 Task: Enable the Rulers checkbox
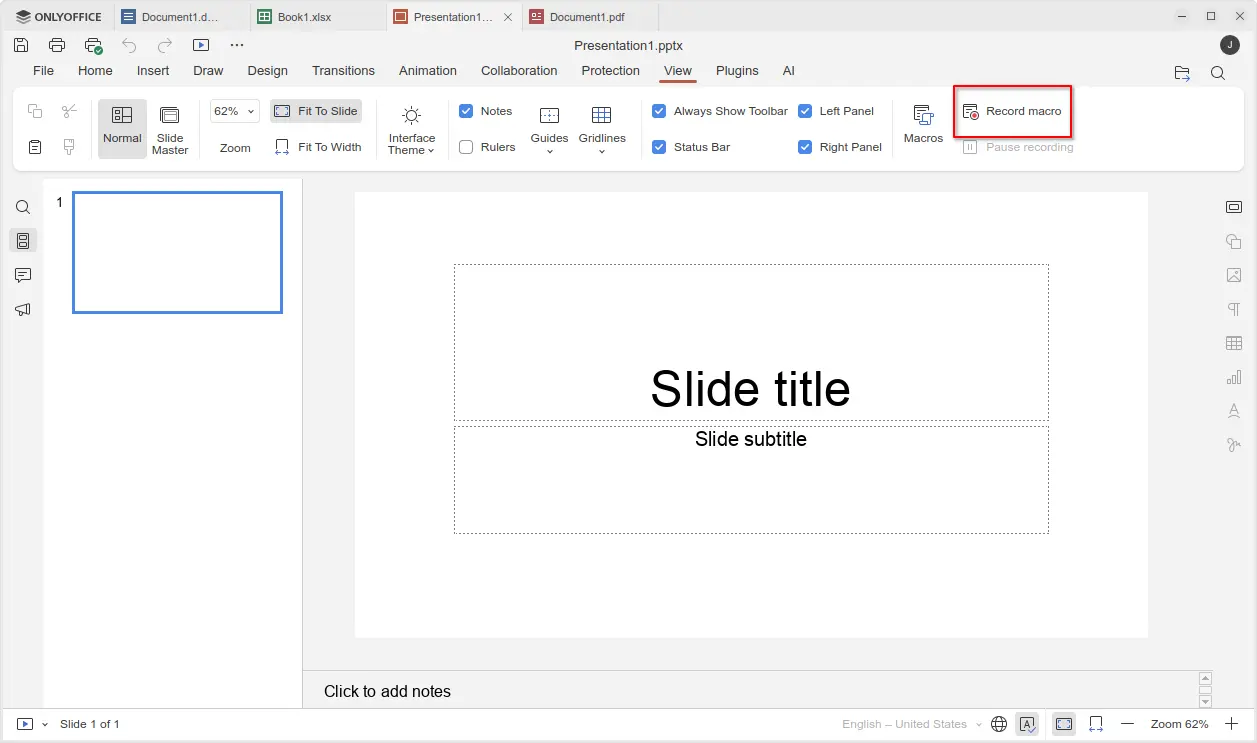[x=466, y=147]
